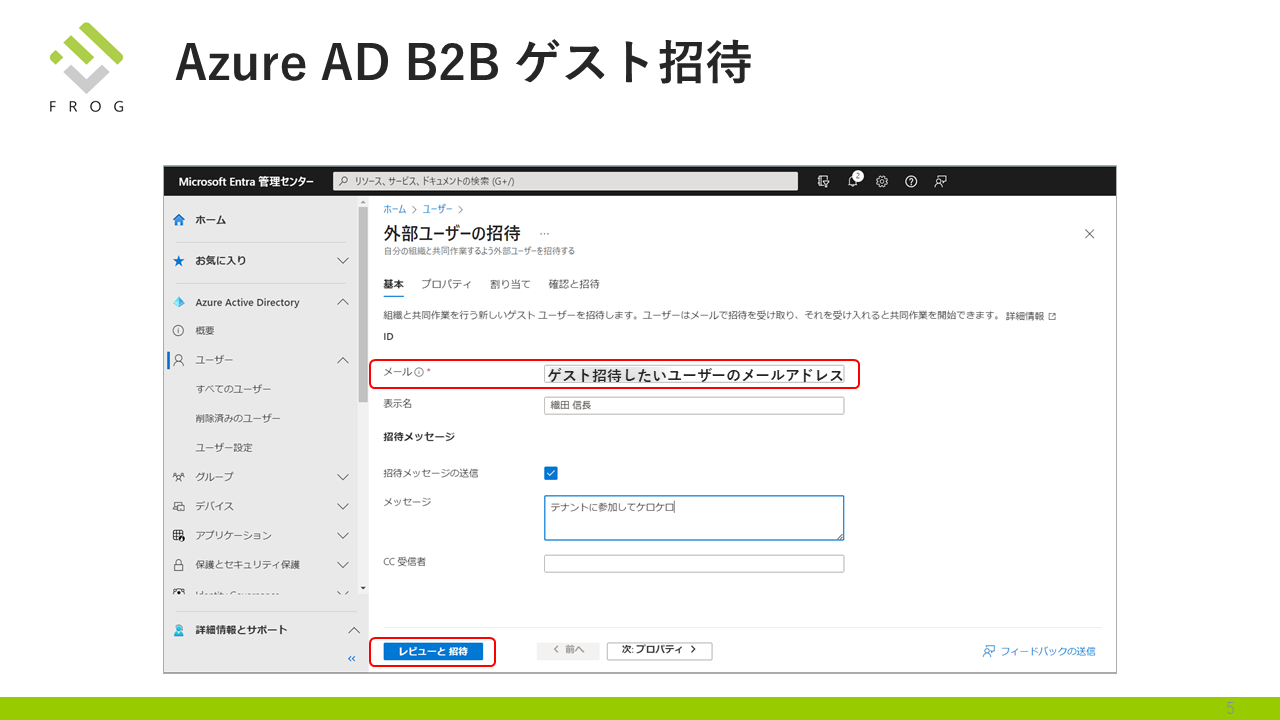Open notifications bell in top bar

[853, 181]
